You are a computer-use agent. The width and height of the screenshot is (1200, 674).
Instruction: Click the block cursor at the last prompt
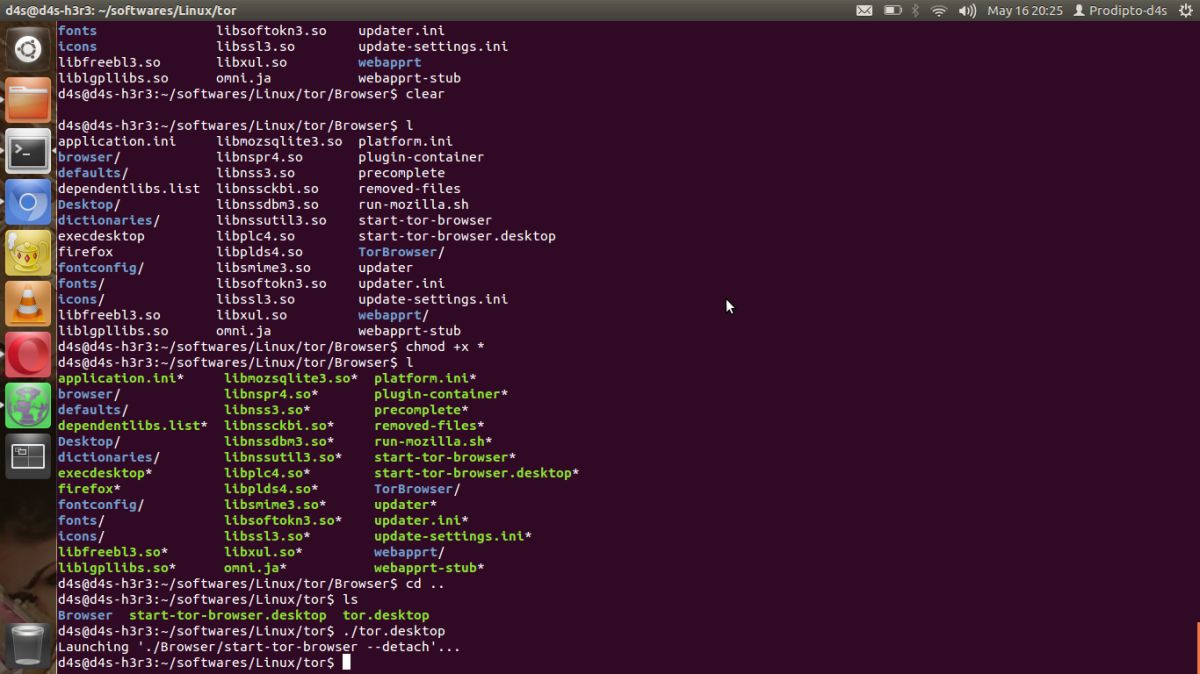(346, 662)
